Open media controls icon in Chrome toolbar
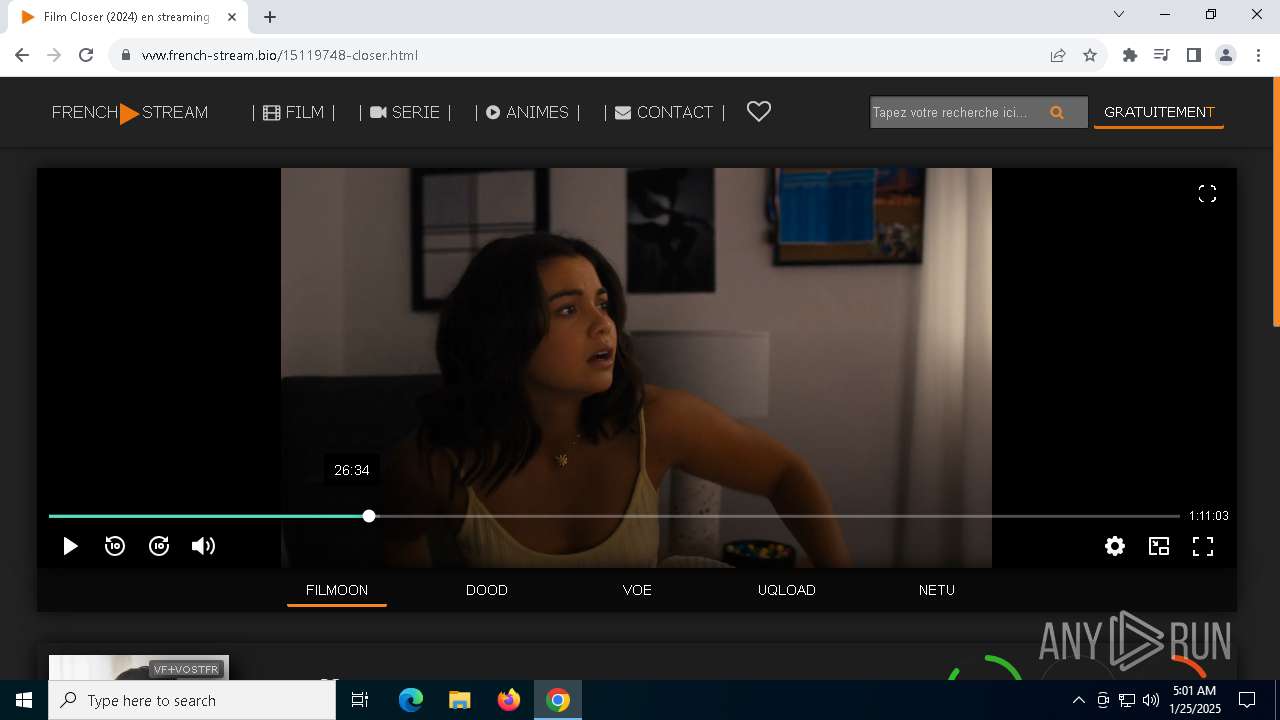The width and height of the screenshot is (1280, 720). tap(1161, 55)
